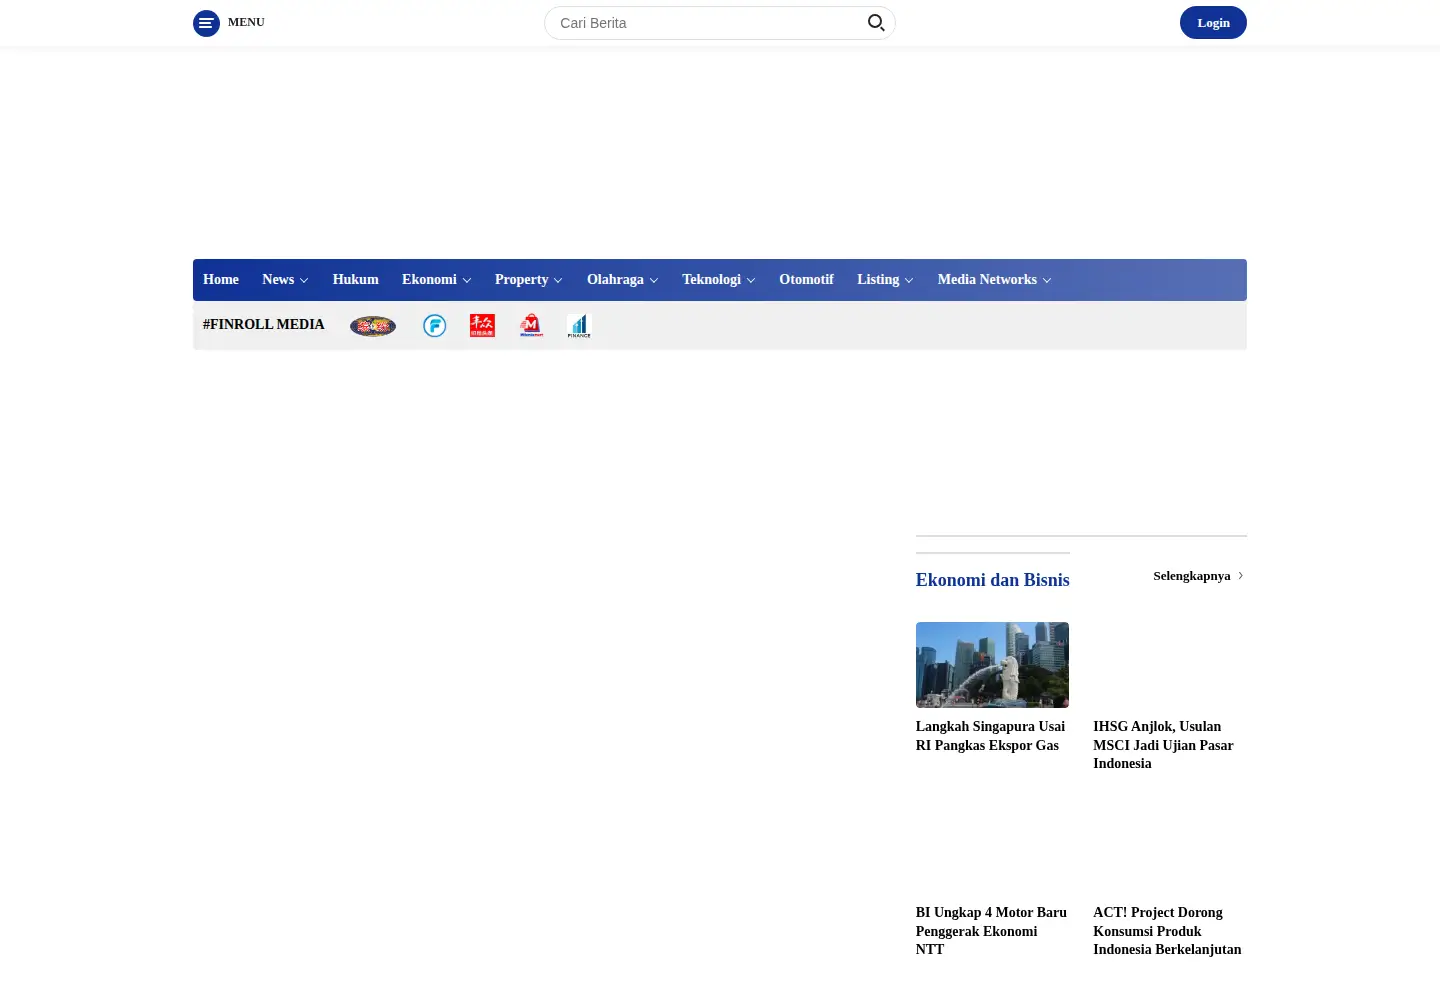
Task: Open the oval globe media logo
Action: [x=373, y=326]
